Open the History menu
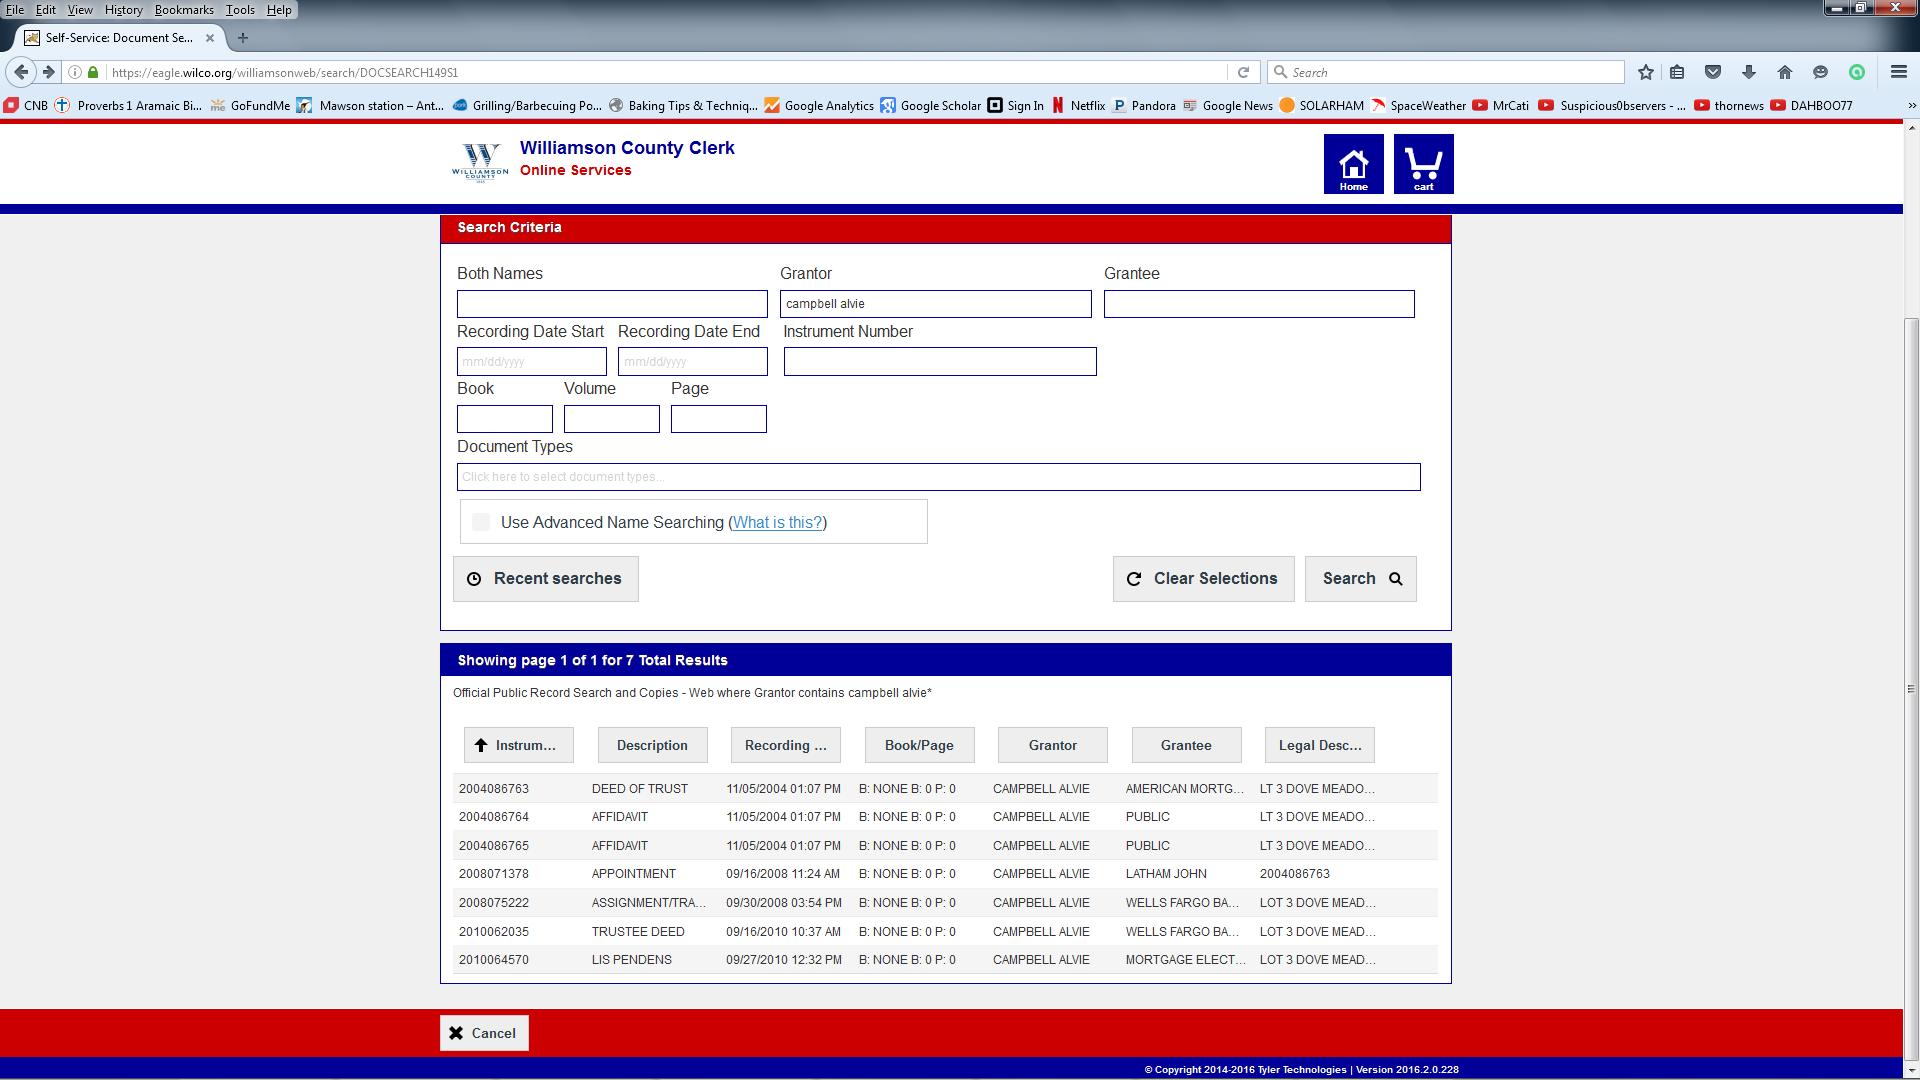 click(123, 10)
